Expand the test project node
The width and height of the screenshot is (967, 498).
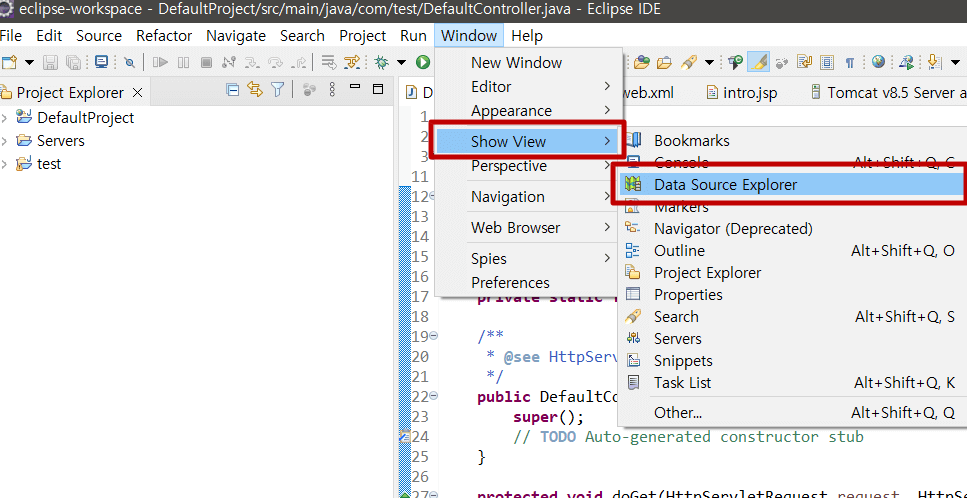pos(4,165)
